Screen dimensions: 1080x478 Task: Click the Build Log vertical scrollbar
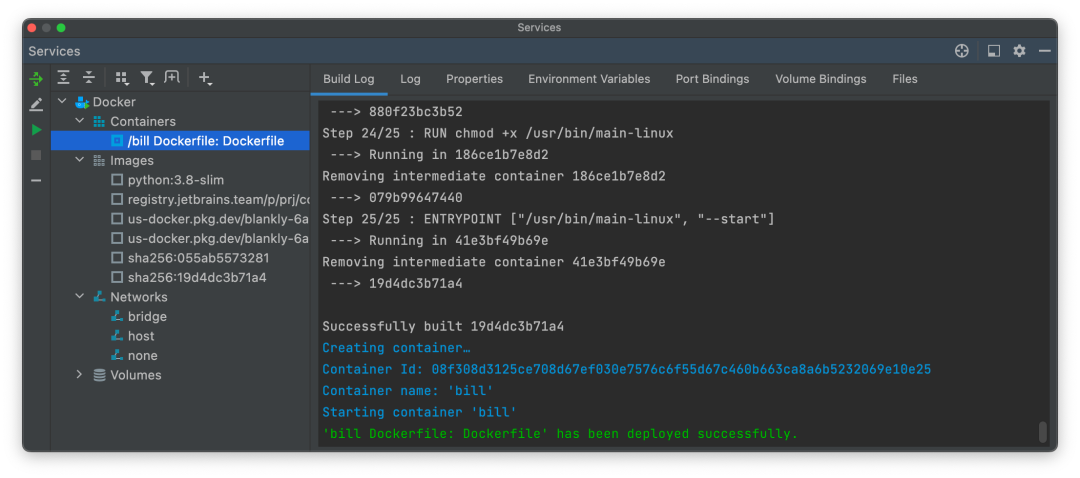(1042, 431)
